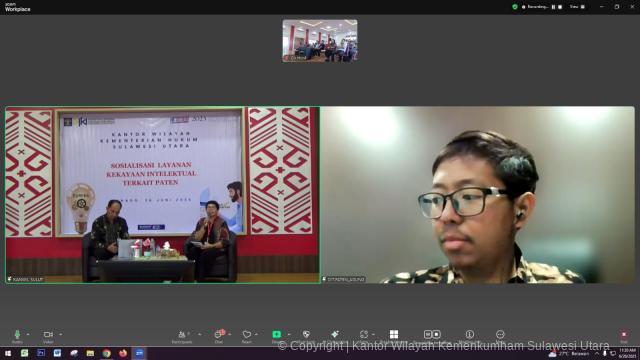Click the Recording status indicator

point(535,7)
